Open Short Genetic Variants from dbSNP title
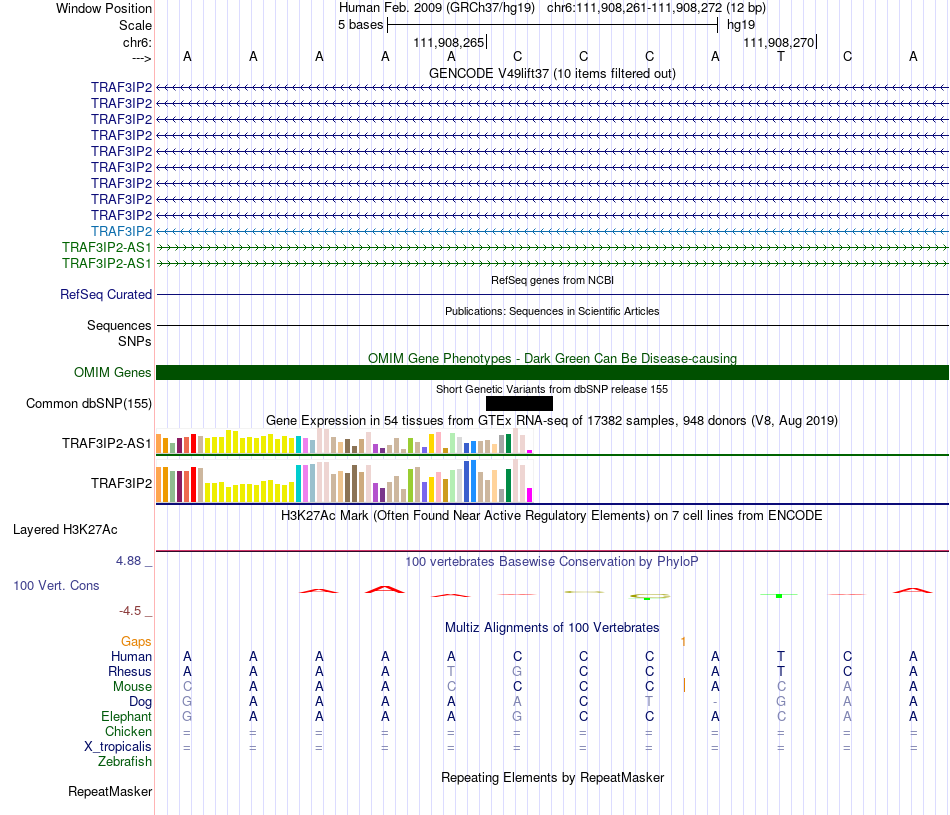The image size is (950, 815). [x=552, y=390]
